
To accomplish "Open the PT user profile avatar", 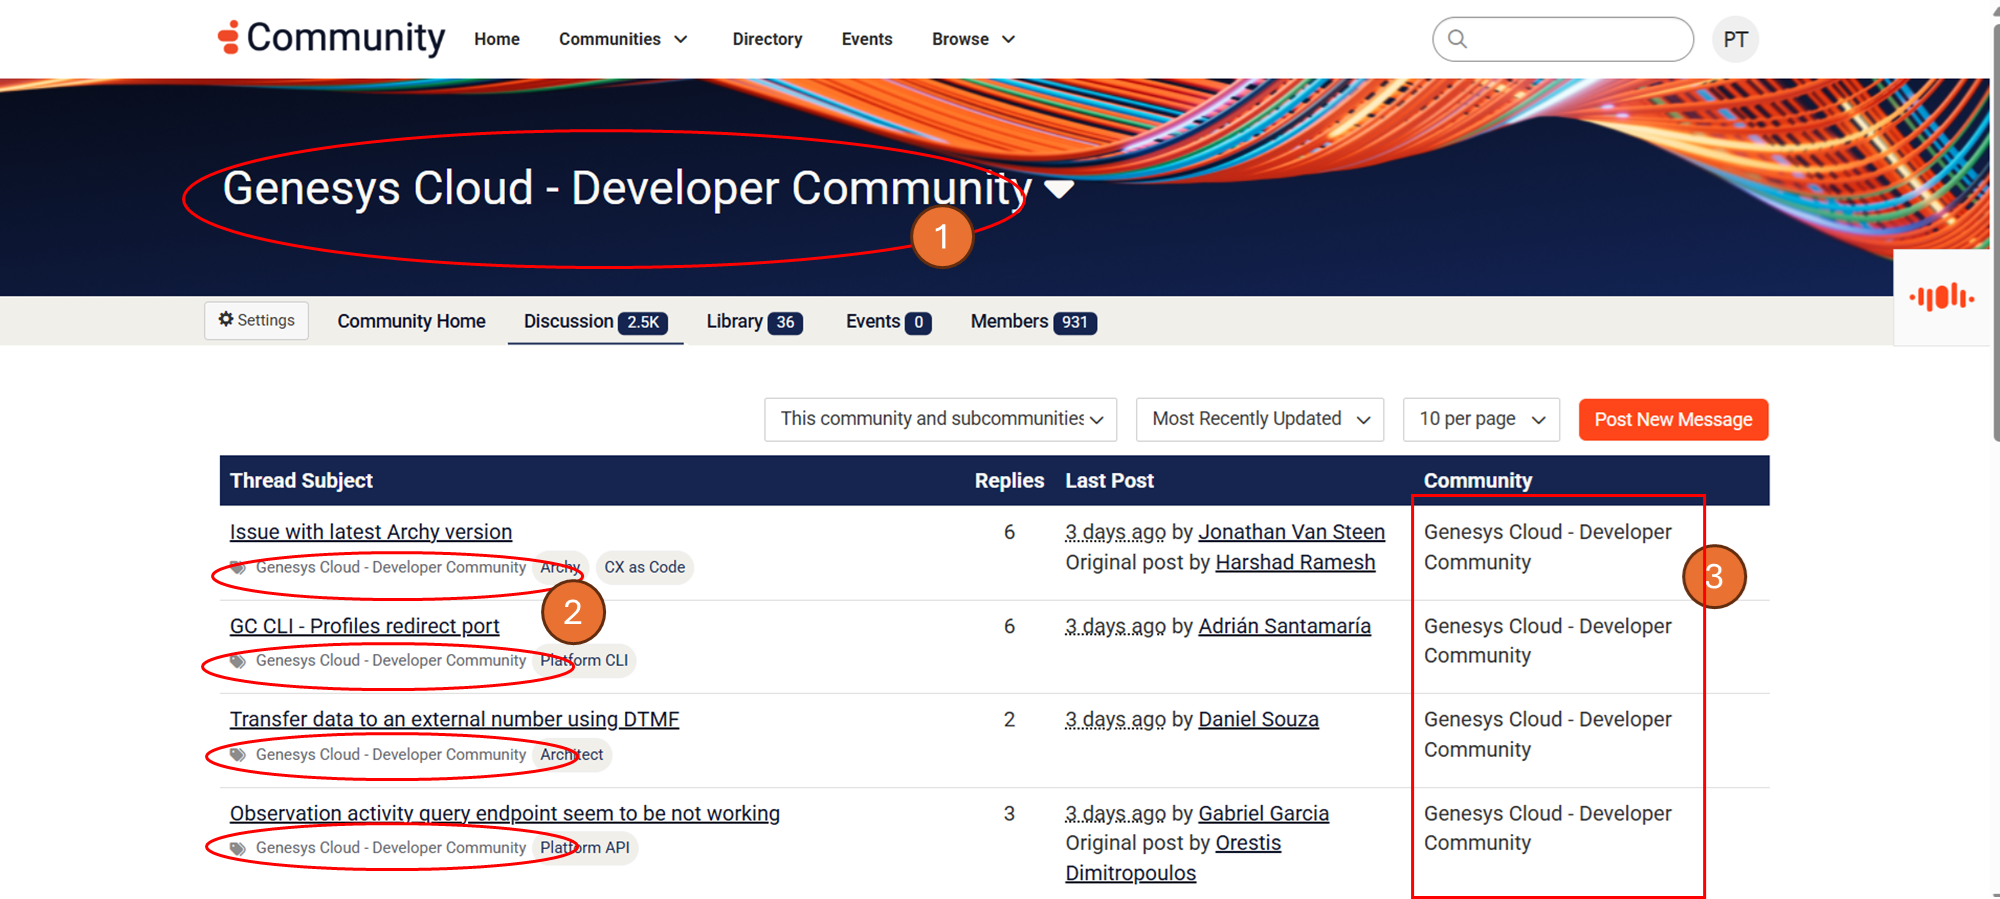I will point(1735,40).
